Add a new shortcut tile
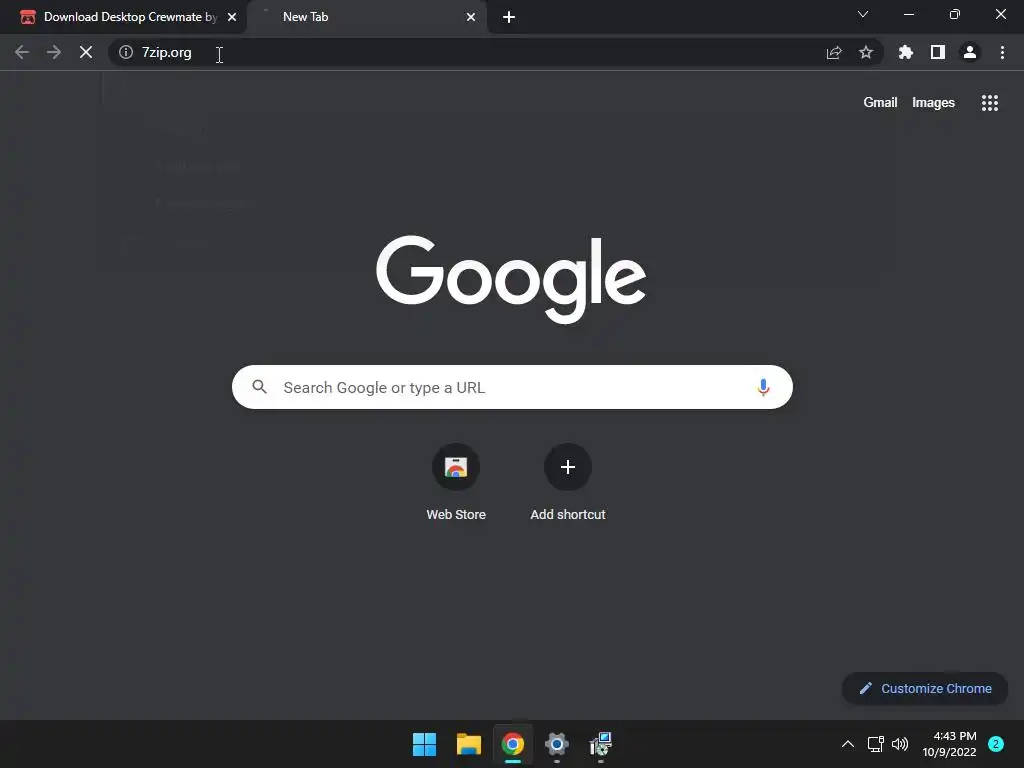1024x768 pixels. [568, 482]
